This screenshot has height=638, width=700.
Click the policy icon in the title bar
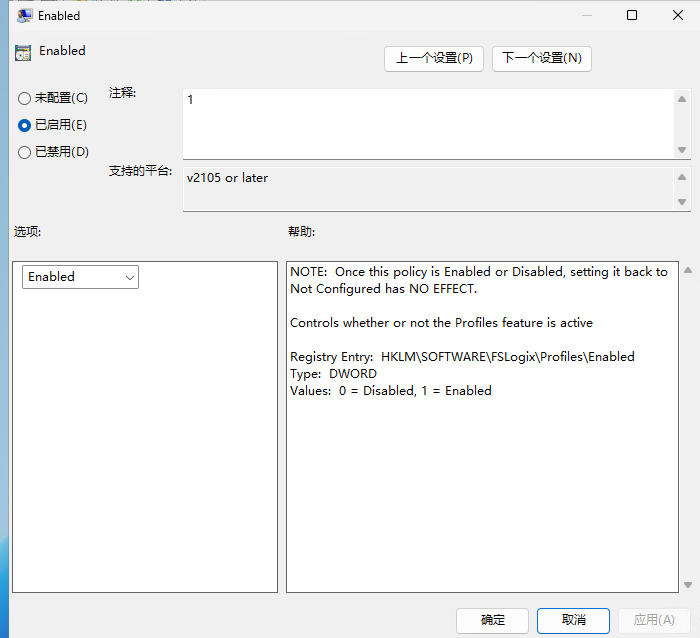(x=24, y=16)
